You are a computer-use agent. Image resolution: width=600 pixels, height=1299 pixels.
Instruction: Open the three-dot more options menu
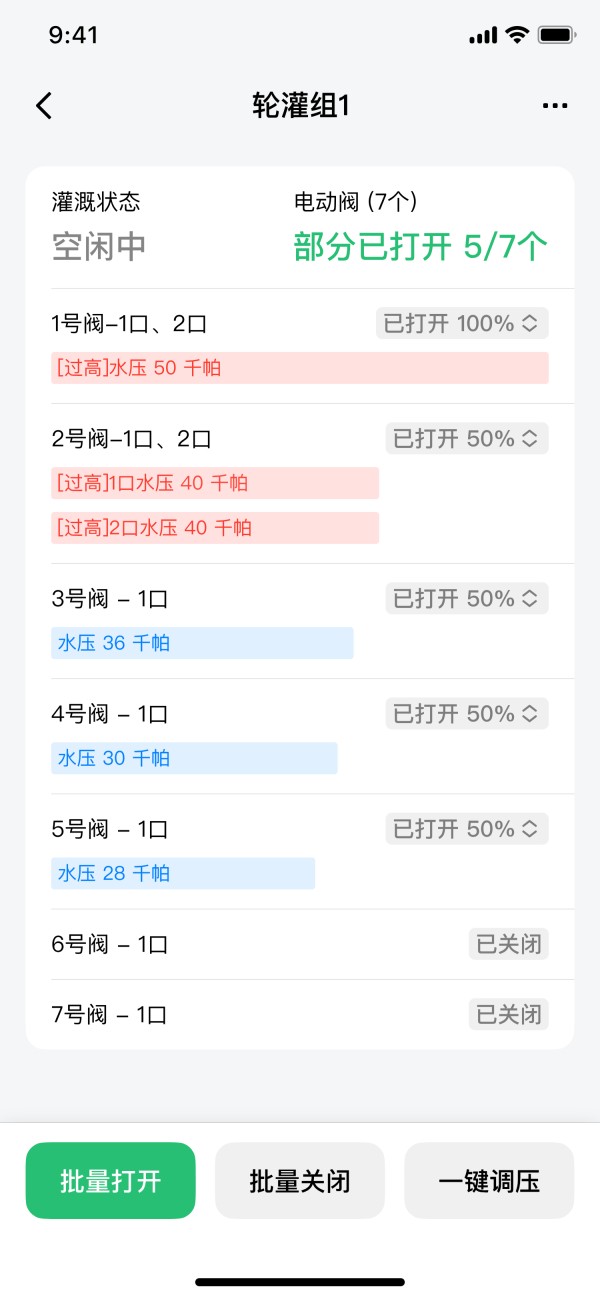(x=555, y=106)
